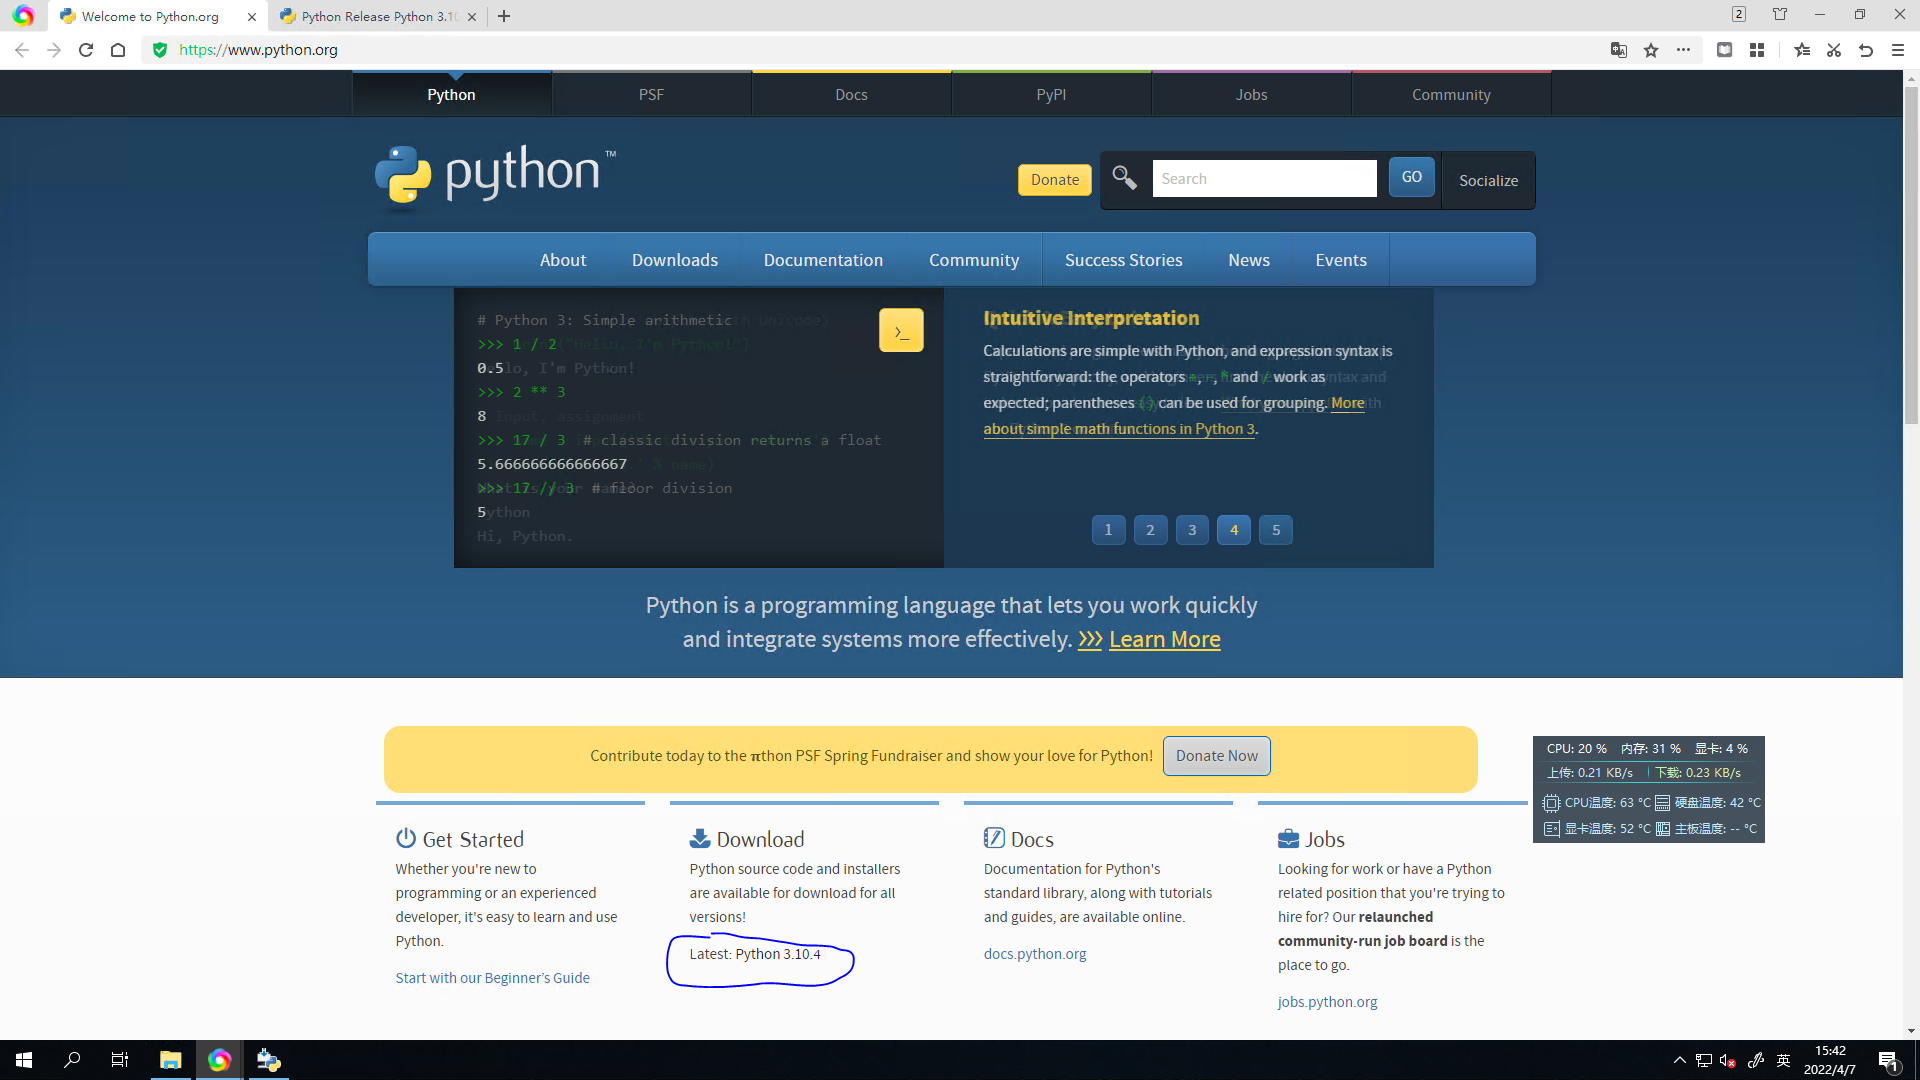Open the extensions grid icon
This screenshot has height=1080, width=1920.
tap(1757, 50)
